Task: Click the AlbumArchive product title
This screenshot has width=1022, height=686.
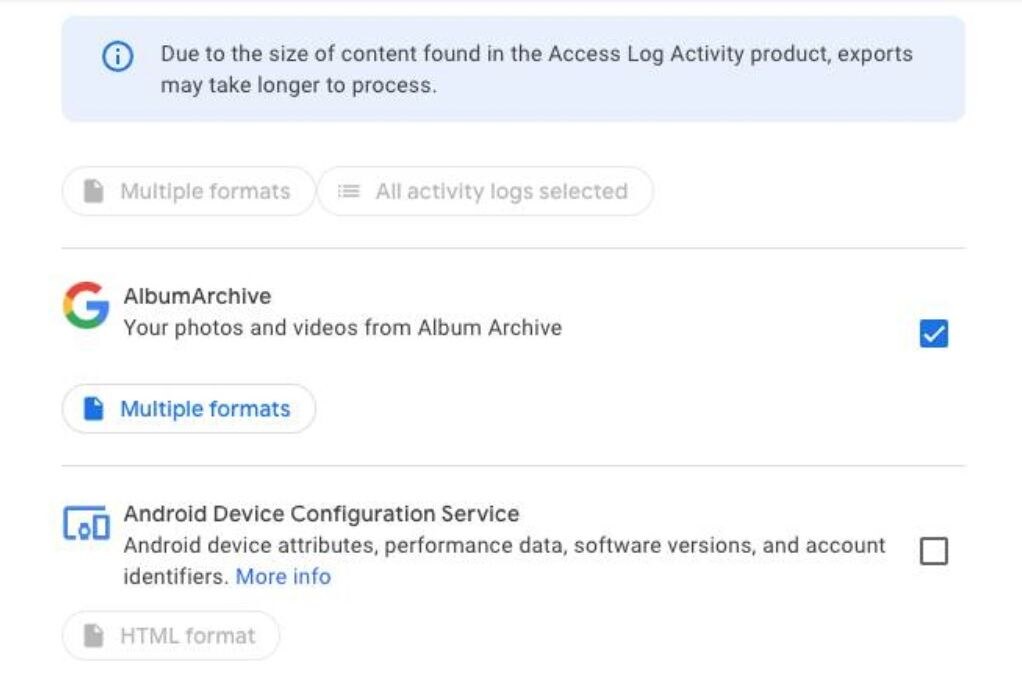Action: [197, 296]
